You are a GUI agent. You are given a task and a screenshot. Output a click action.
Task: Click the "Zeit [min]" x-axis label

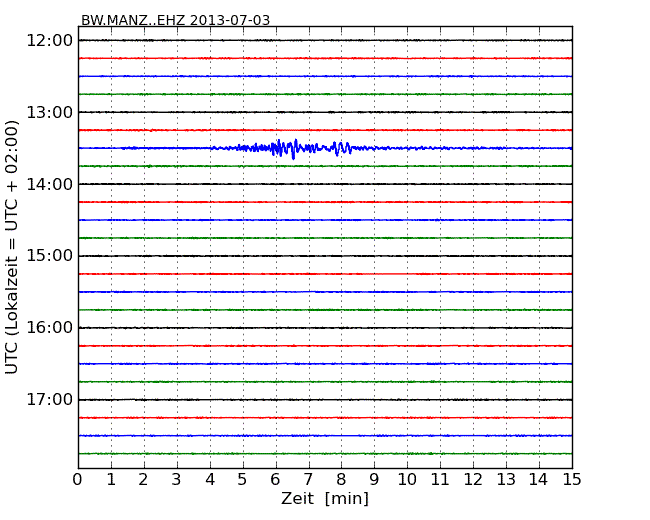325,498
